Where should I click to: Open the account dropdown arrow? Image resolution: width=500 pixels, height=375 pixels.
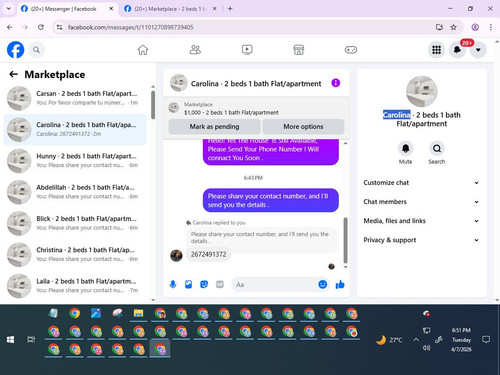[478, 50]
